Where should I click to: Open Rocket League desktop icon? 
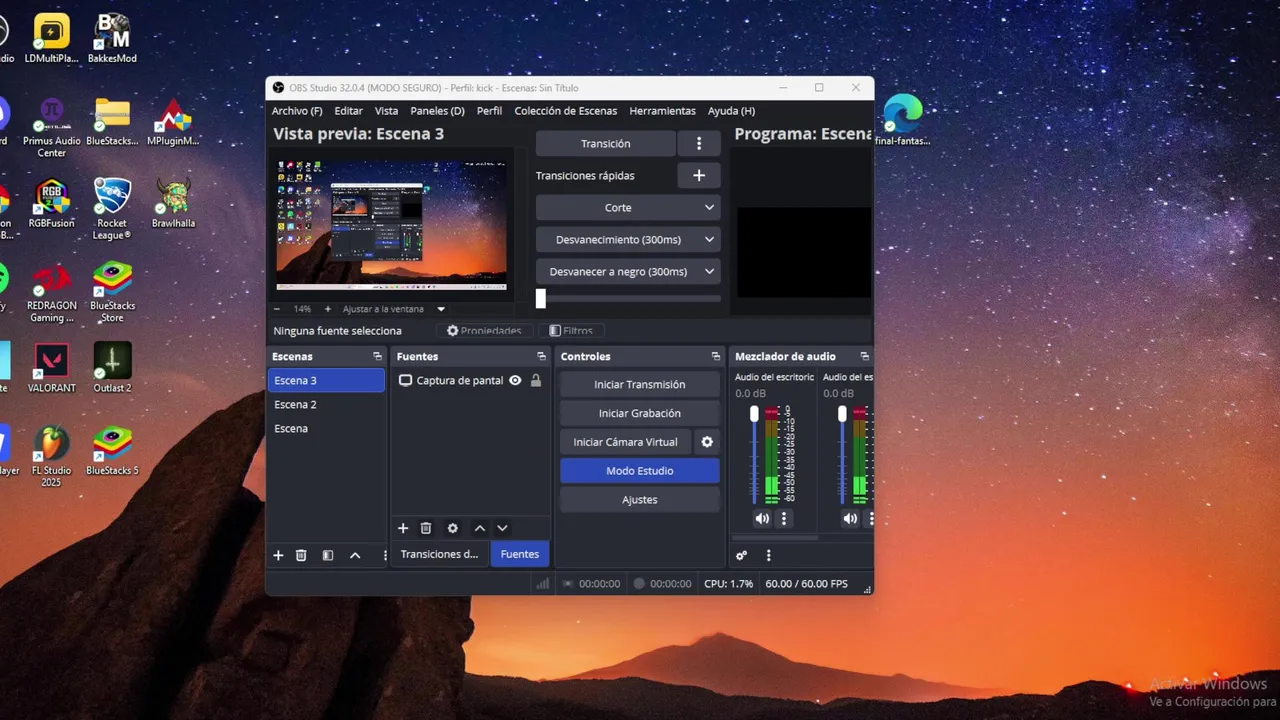[112, 208]
